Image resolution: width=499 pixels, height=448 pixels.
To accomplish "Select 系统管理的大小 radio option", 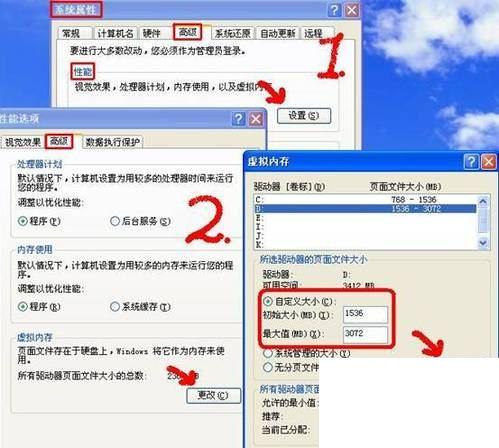I will click(x=268, y=353).
